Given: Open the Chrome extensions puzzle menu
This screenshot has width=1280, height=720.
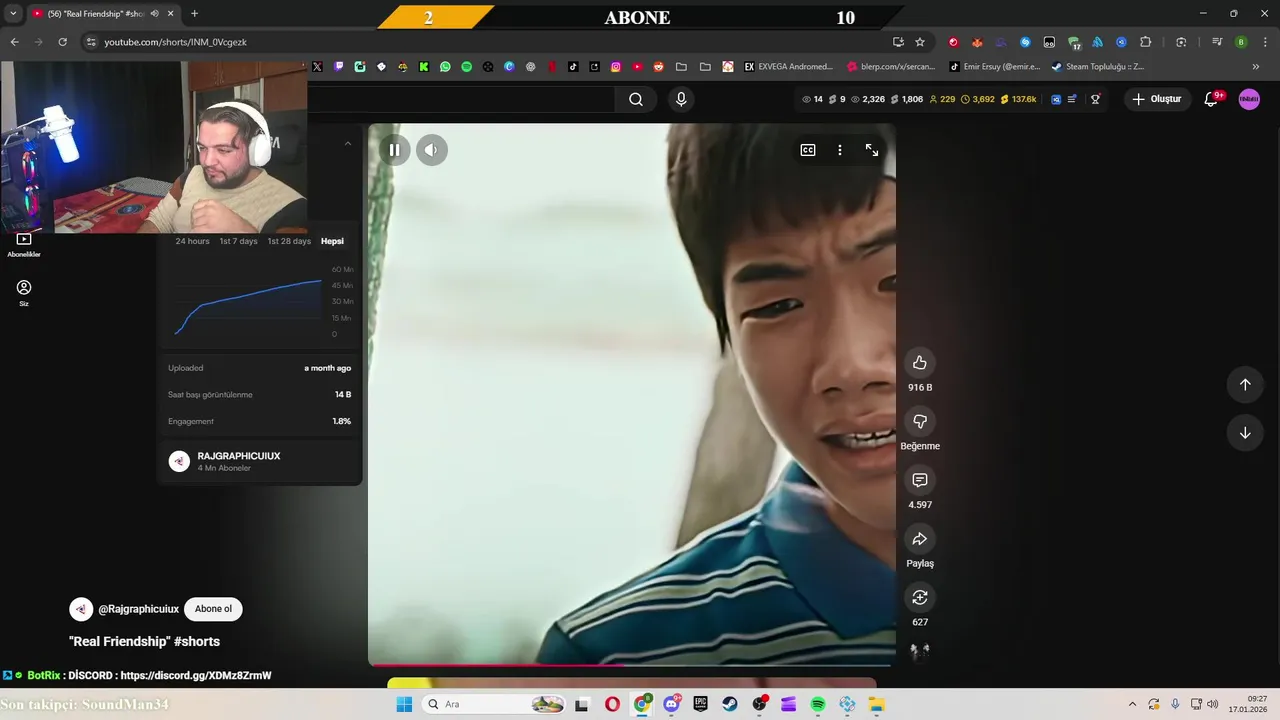Looking at the screenshot, I should pos(1146,42).
